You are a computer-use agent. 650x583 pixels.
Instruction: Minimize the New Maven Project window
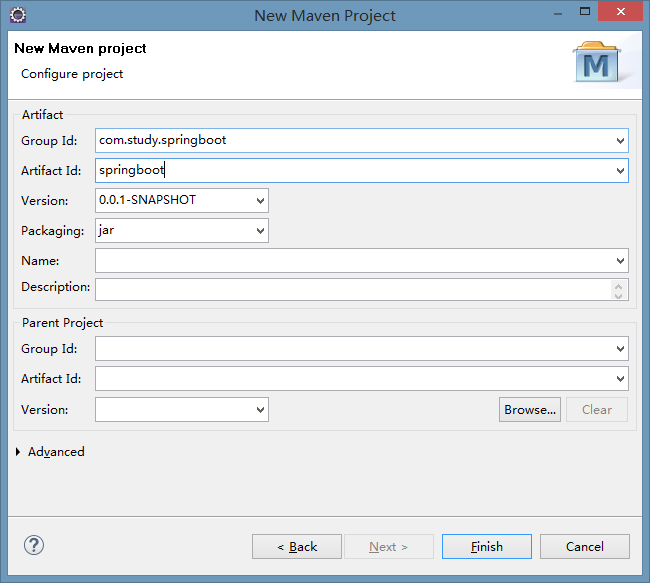(x=558, y=12)
